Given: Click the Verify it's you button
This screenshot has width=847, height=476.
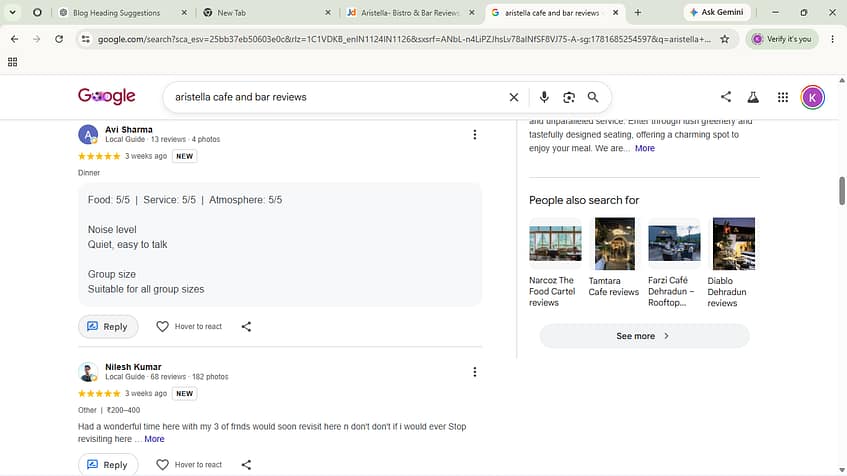Looking at the screenshot, I should pyautogui.click(x=782, y=39).
